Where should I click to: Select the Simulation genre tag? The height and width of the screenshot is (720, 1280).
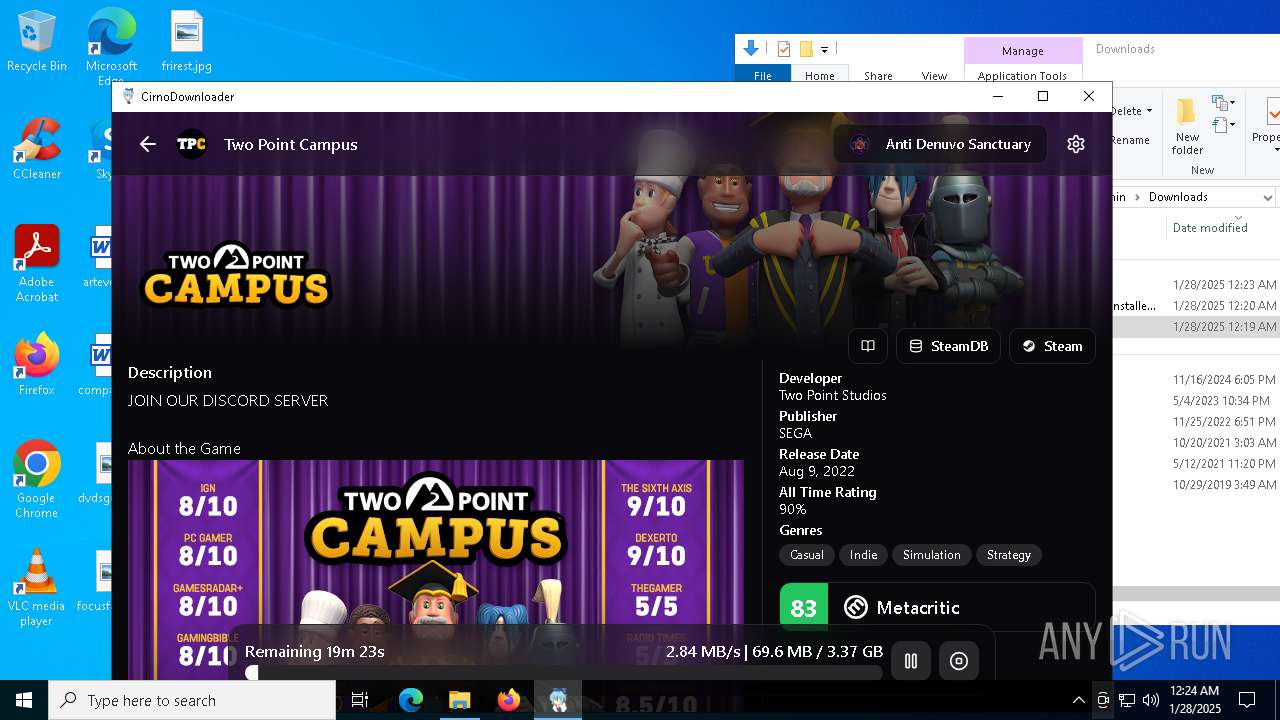[931, 555]
